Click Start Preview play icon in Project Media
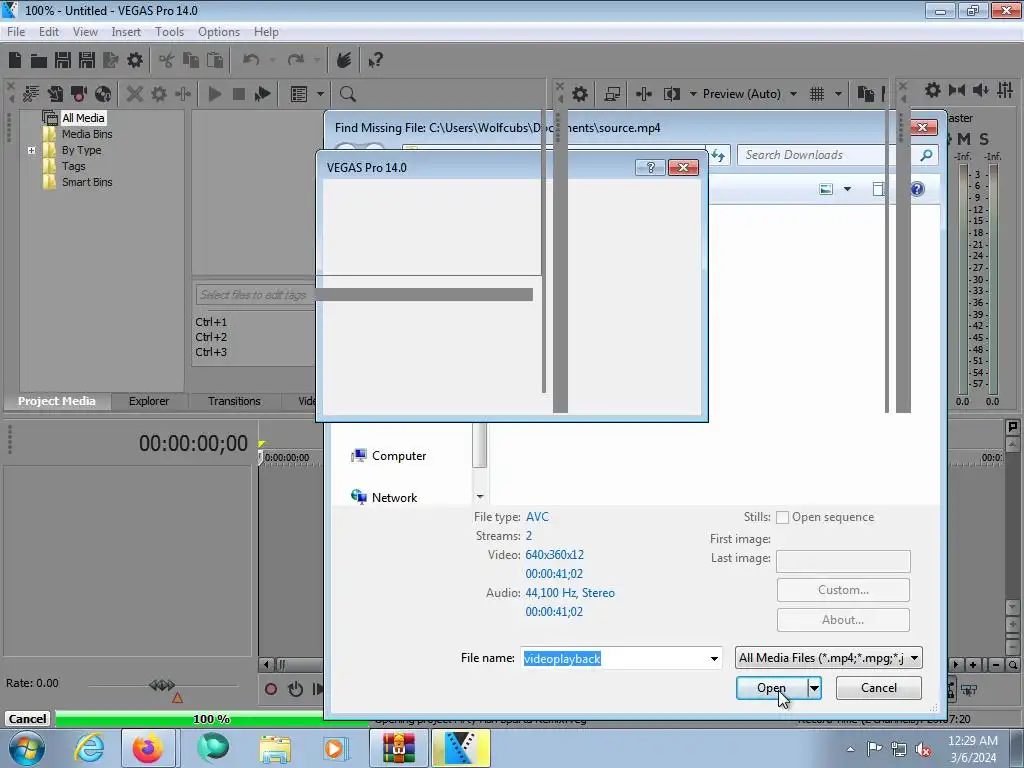 click(214, 94)
